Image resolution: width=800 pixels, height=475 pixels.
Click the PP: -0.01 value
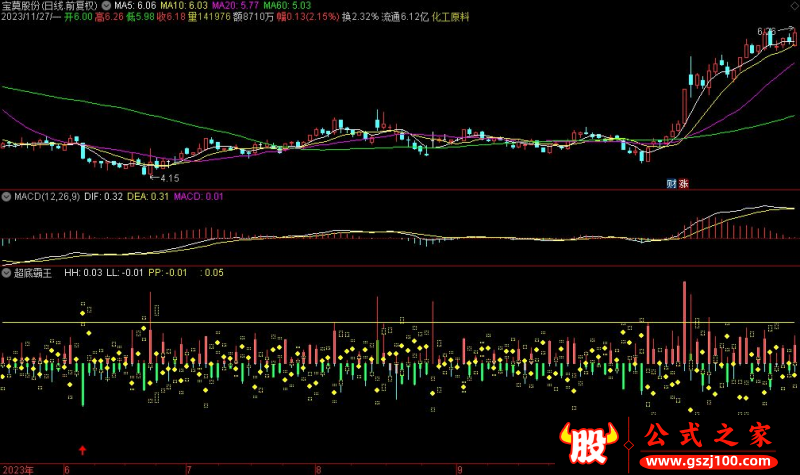pos(168,273)
